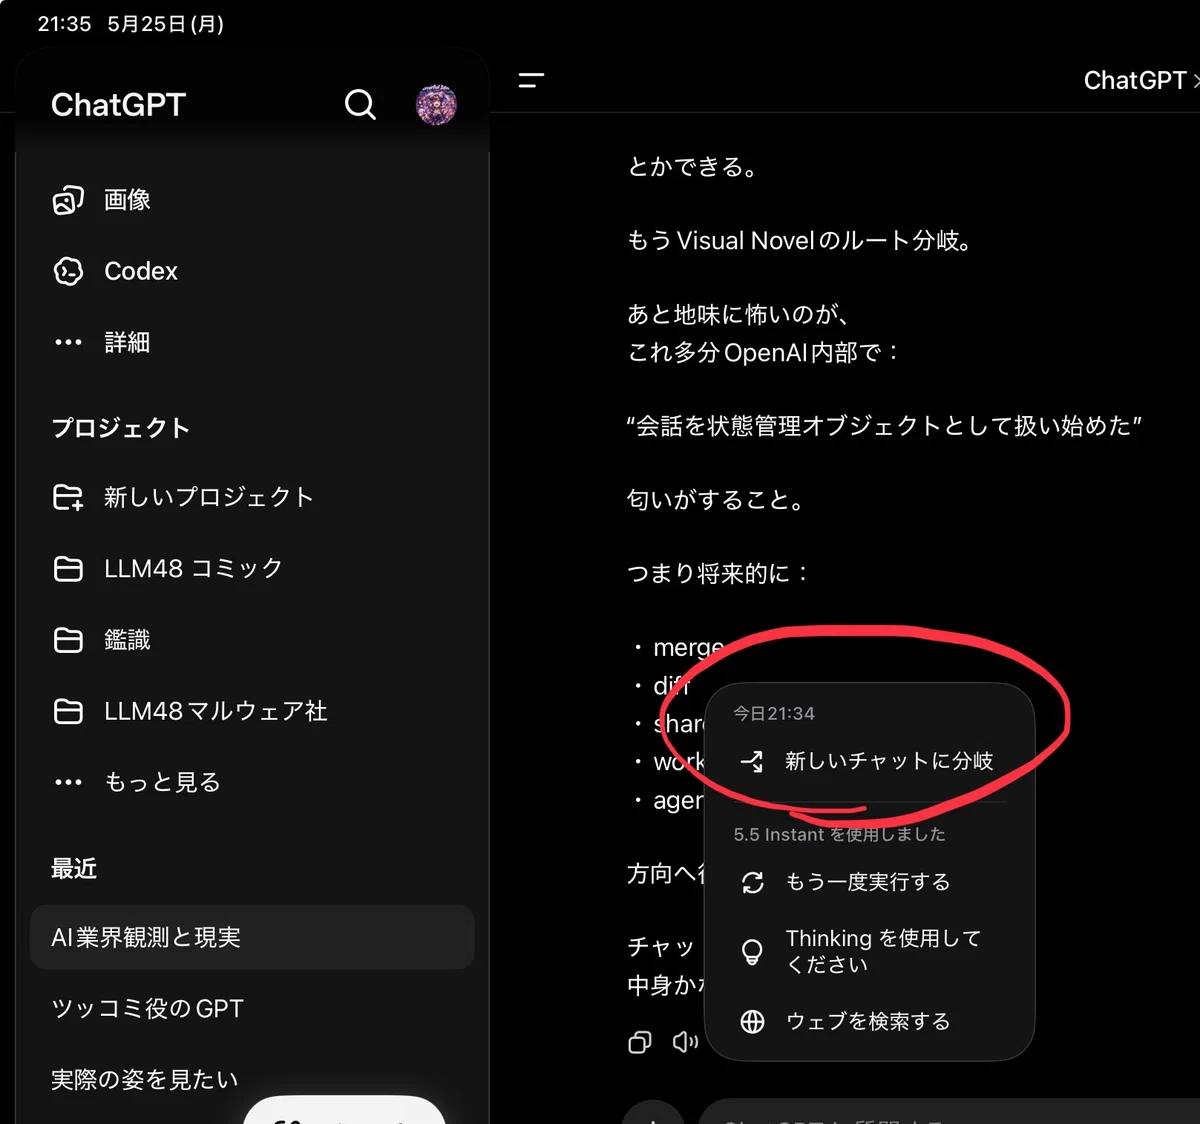Image resolution: width=1200 pixels, height=1124 pixels.
Task: Click the status bar date 5月25日(月)
Action: (165, 24)
